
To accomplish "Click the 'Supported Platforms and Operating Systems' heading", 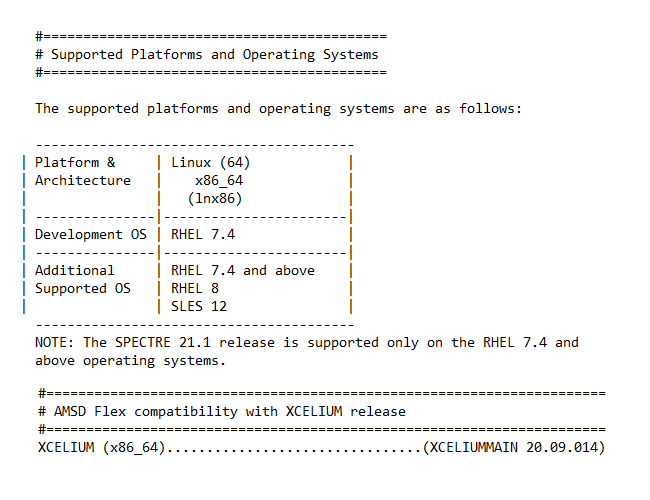I will pos(215,55).
